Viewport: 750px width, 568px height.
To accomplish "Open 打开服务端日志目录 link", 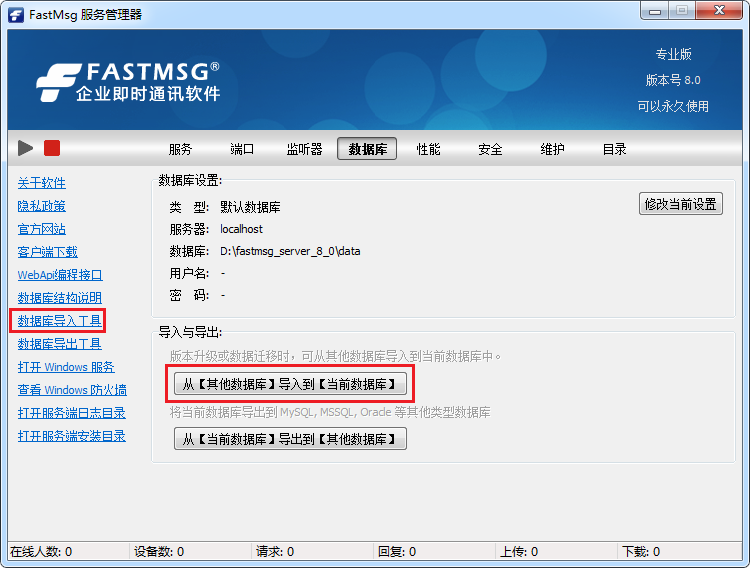I will [x=72, y=412].
